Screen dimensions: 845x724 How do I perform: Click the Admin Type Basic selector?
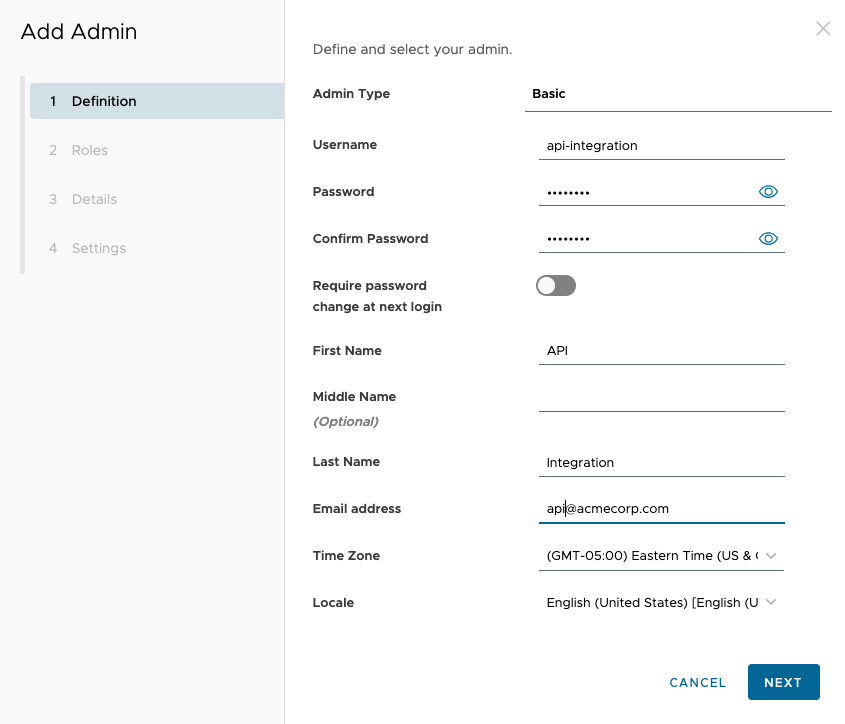[677, 94]
